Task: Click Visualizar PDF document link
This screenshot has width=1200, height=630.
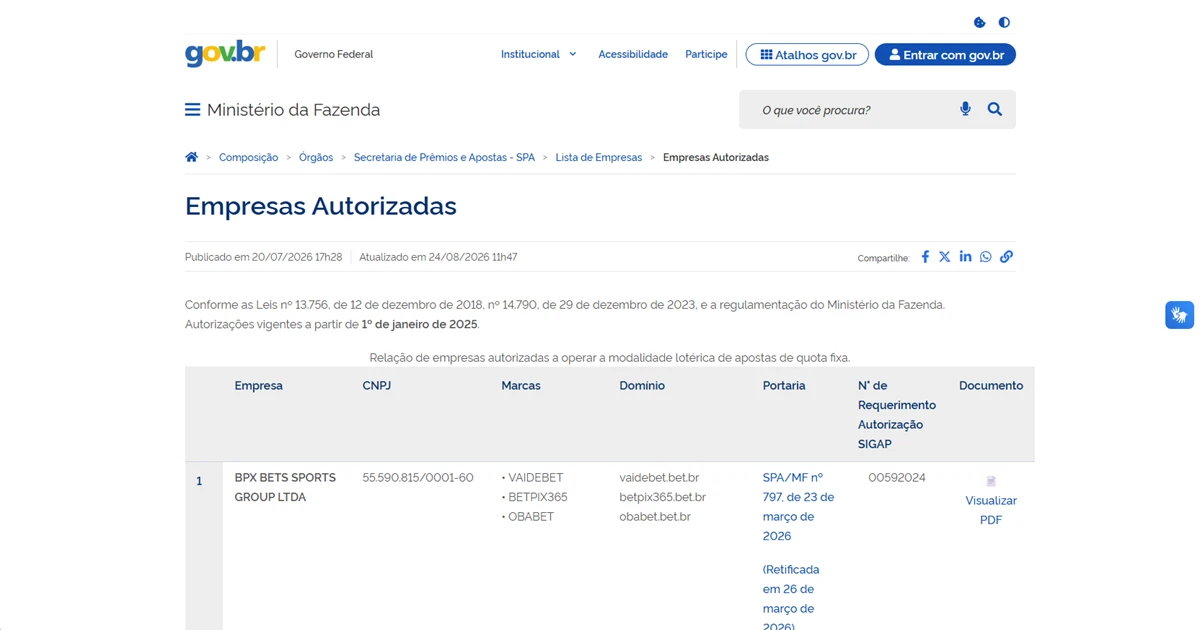Action: pyautogui.click(x=991, y=510)
